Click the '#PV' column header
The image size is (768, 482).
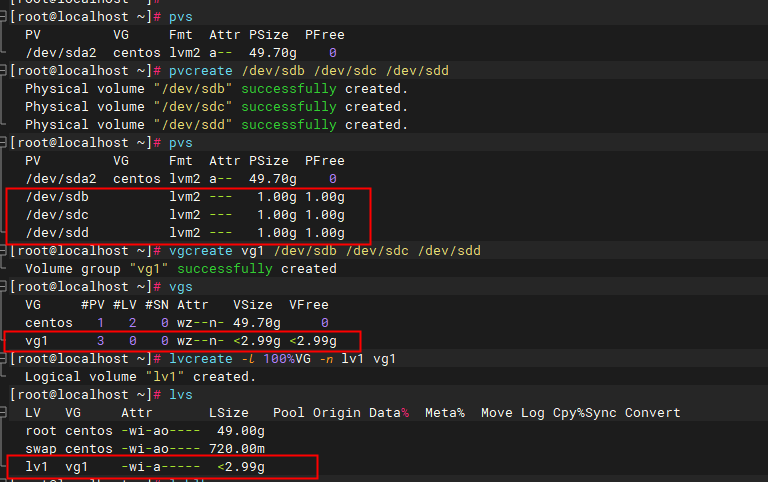pos(93,305)
